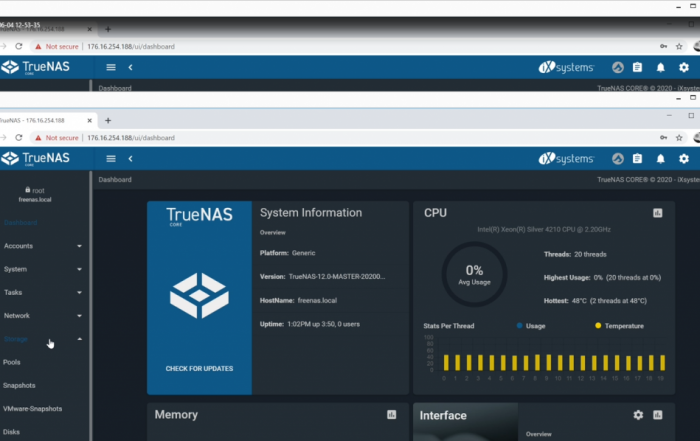Expand the System menu

pos(42,269)
